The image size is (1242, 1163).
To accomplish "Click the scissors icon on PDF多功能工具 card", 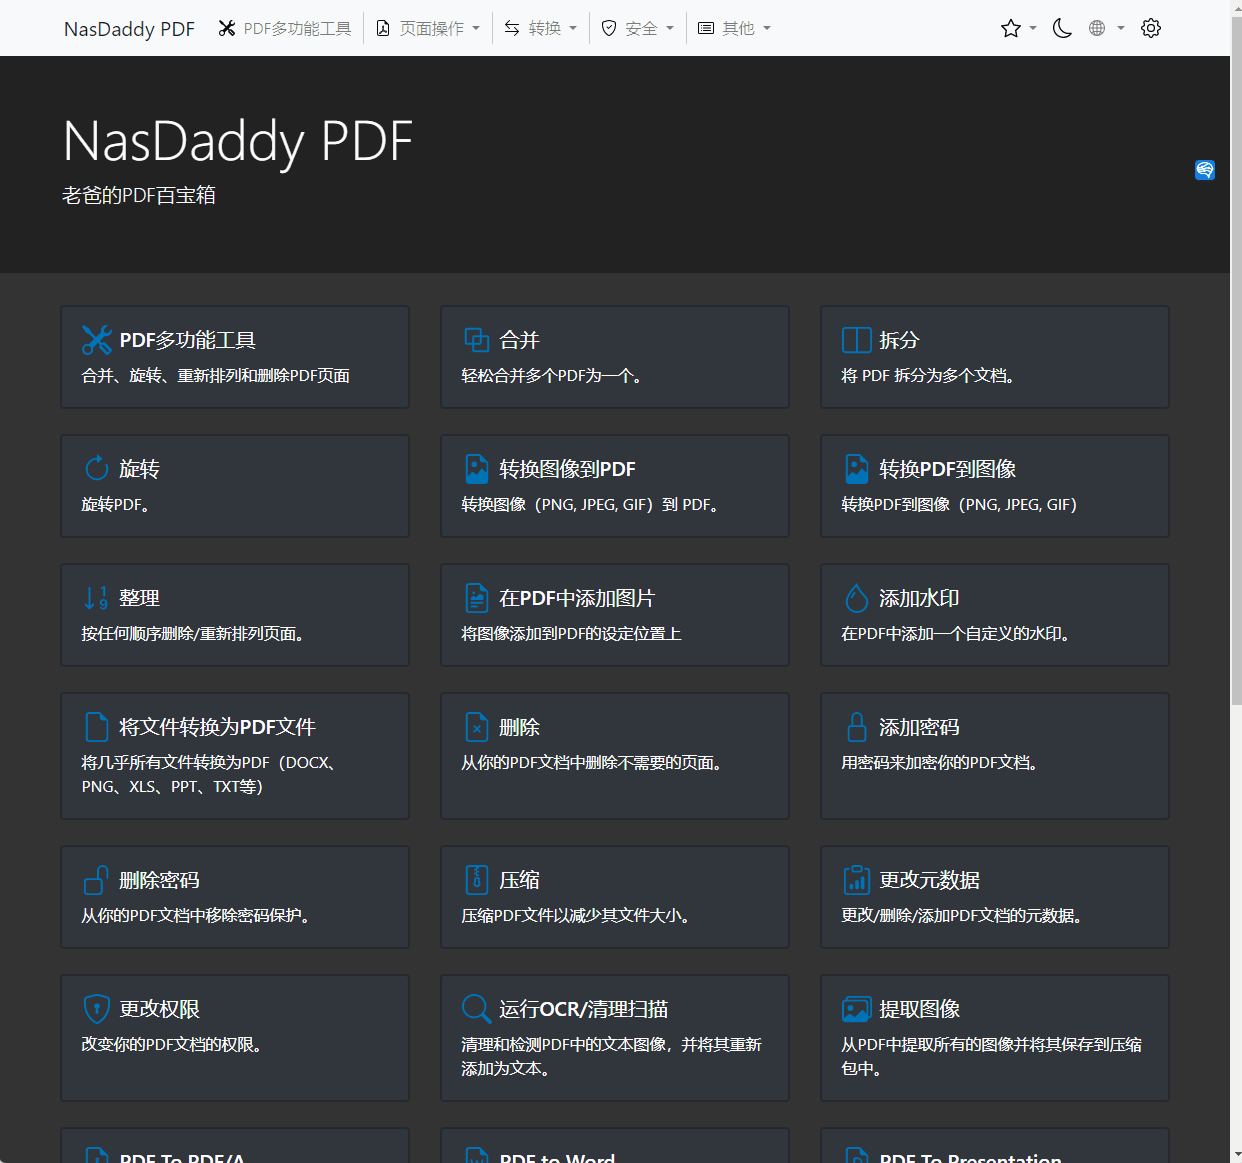I will 96,340.
